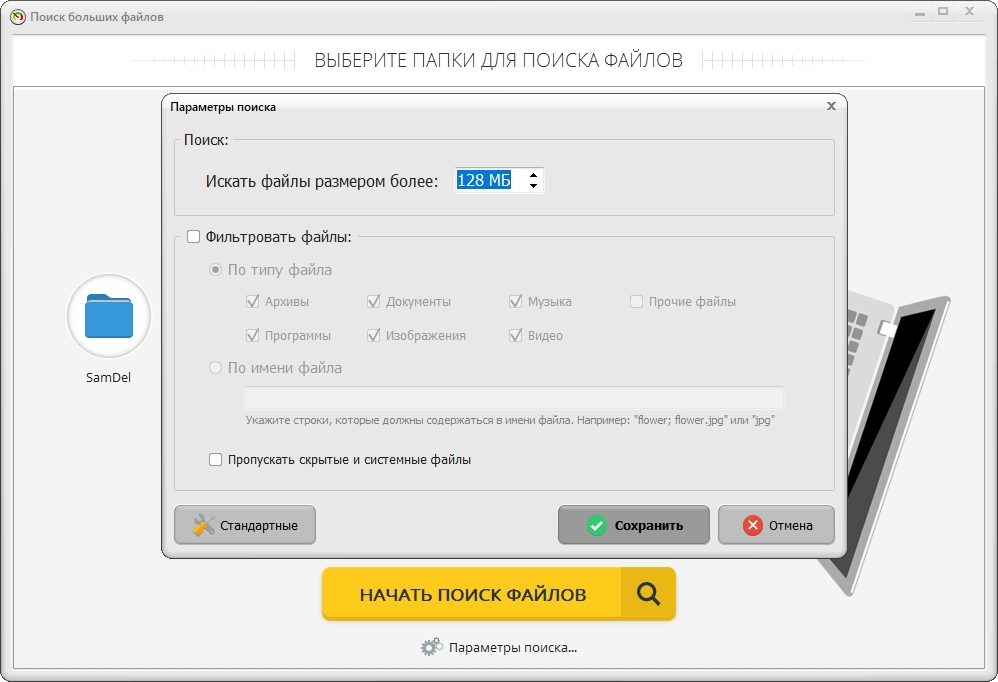
Task: Select the По имени файла radio button
Action: click(215, 368)
